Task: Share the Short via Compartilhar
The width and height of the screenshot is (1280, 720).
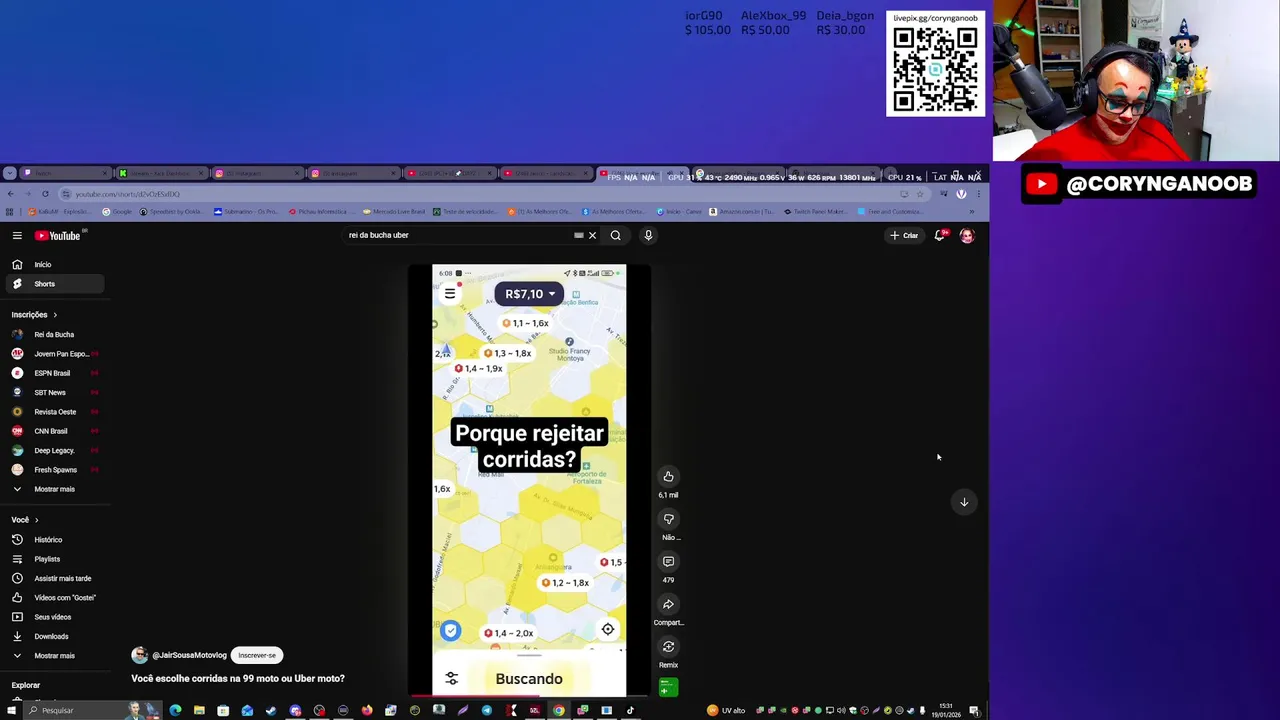Action: click(x=668, y=604)
